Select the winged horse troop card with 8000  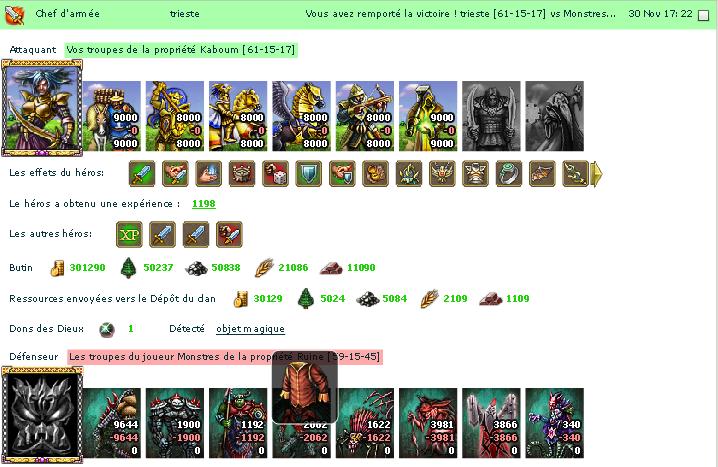301,116
